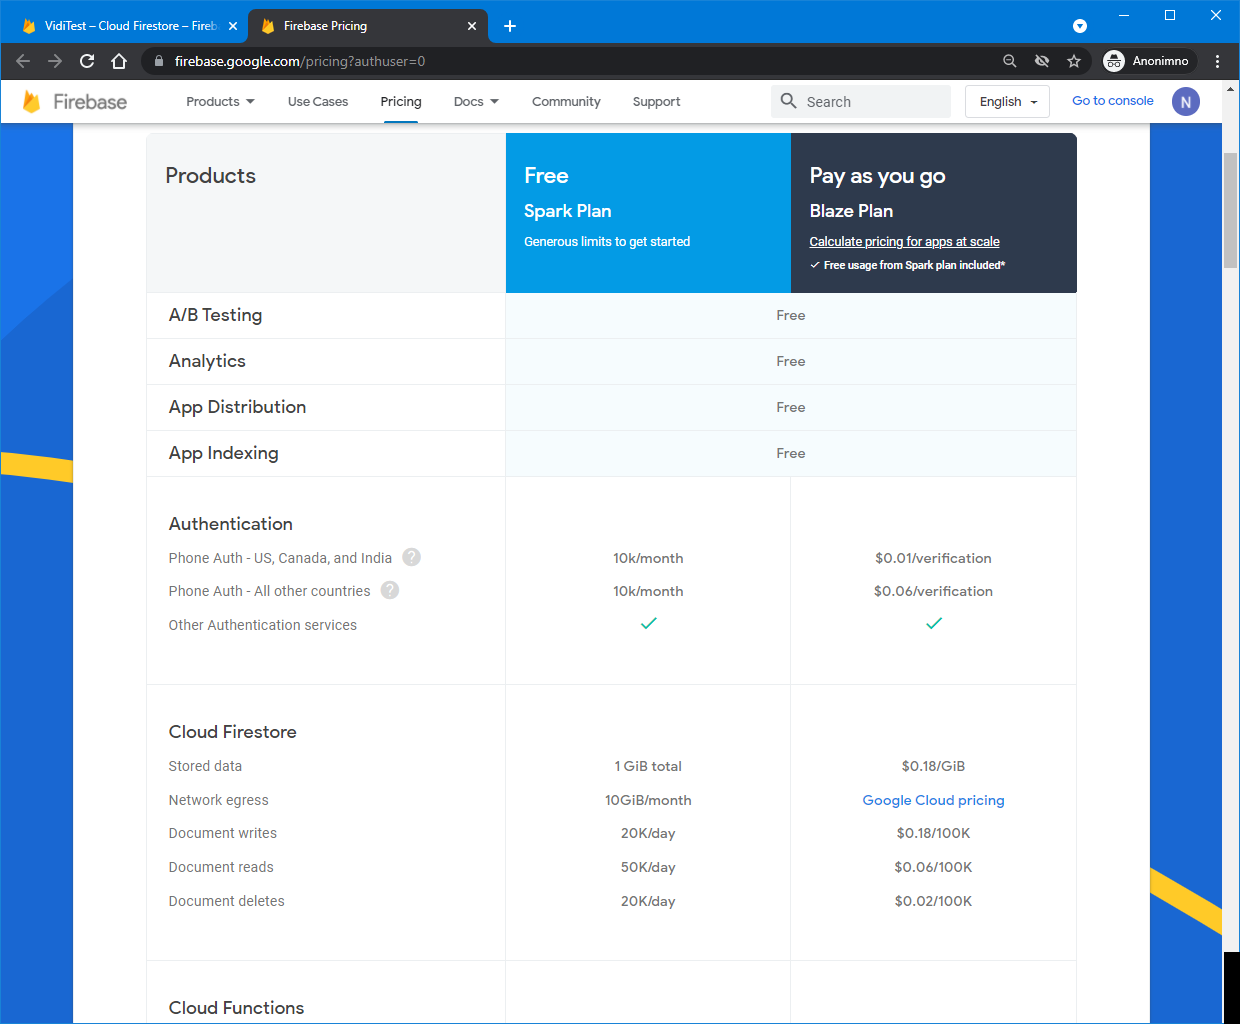Viewport: 1240px width, 1024px height.
Task: Click the Cloud Firestore section heading
Action: [x=232, y=732]
